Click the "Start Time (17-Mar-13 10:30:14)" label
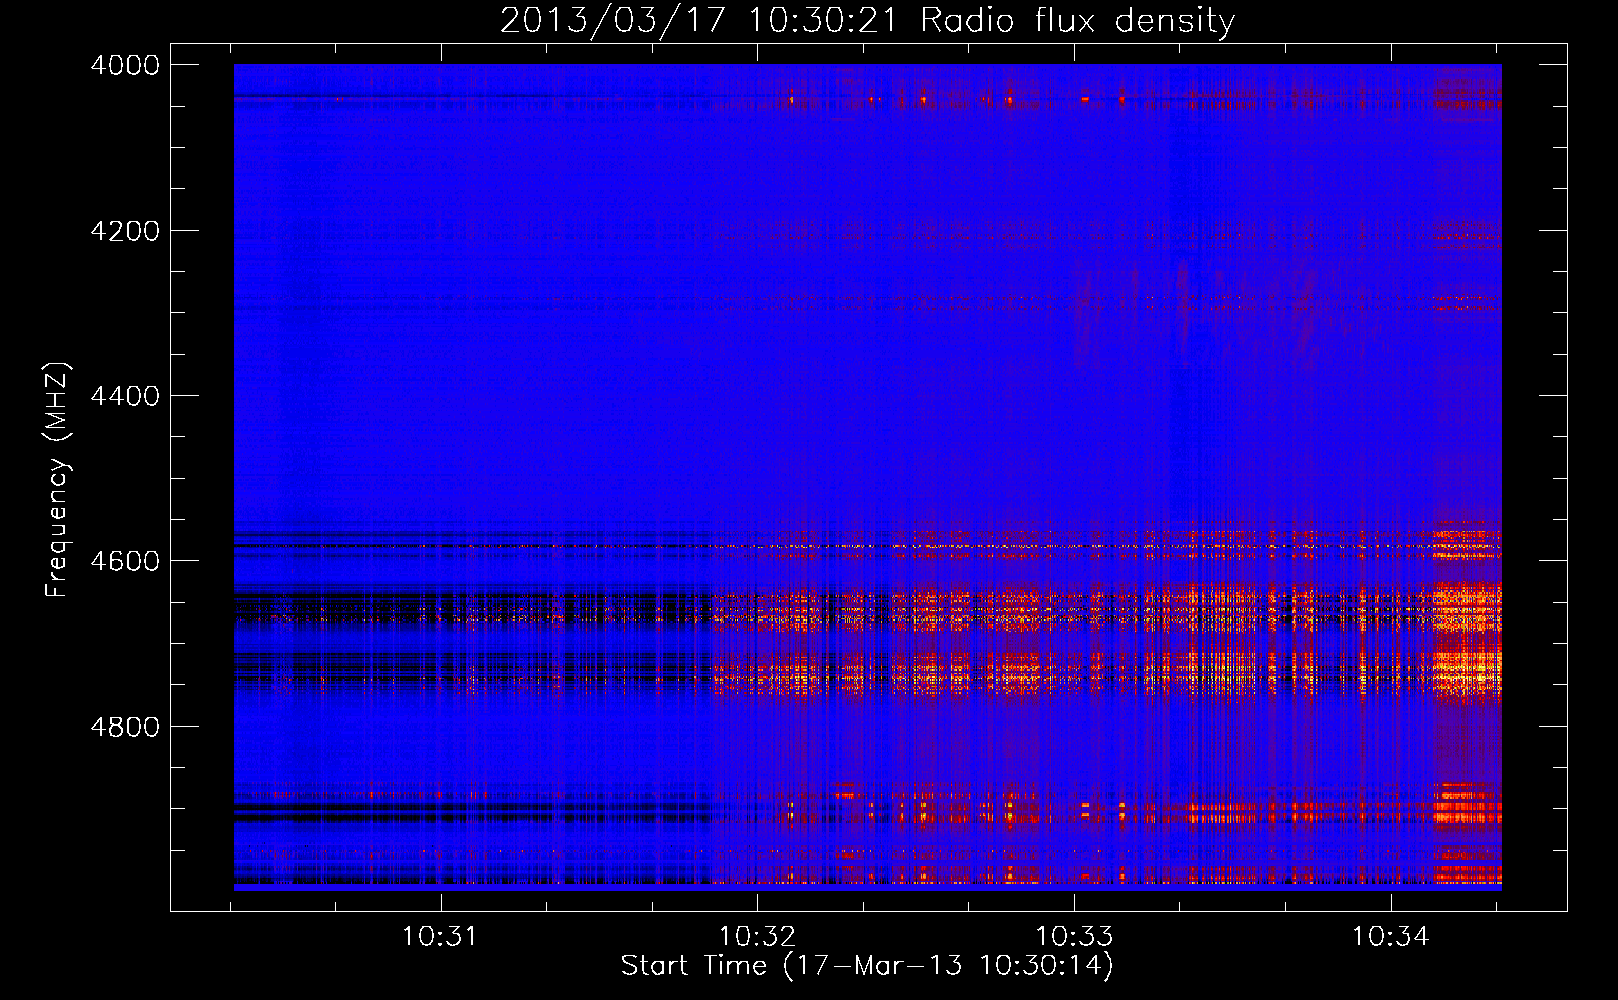Viewport: 1618px width, 1000px height. coord(867,966)
